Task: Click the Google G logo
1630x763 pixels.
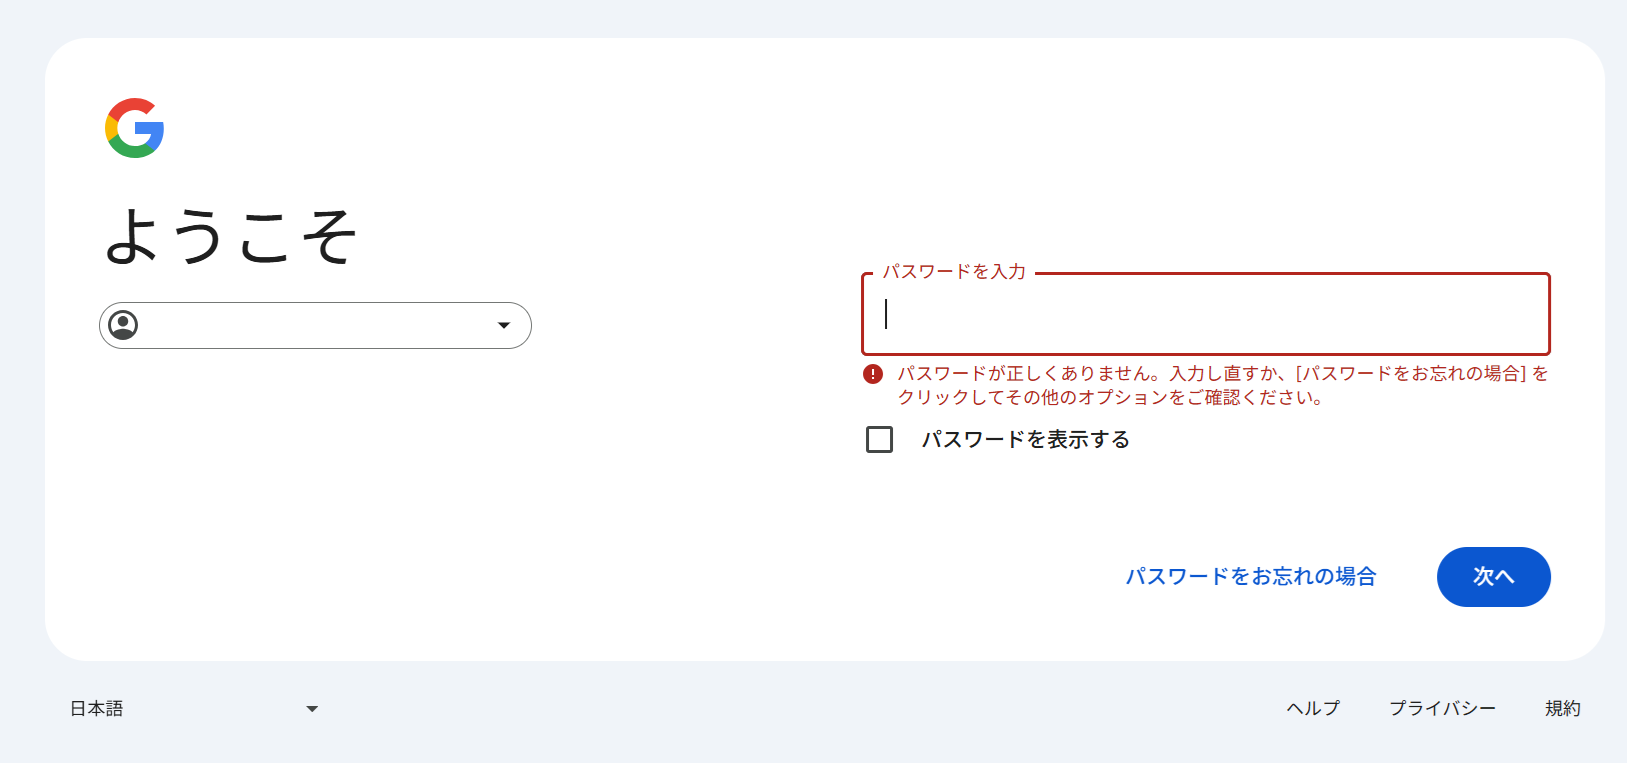Action: point(135,128)
